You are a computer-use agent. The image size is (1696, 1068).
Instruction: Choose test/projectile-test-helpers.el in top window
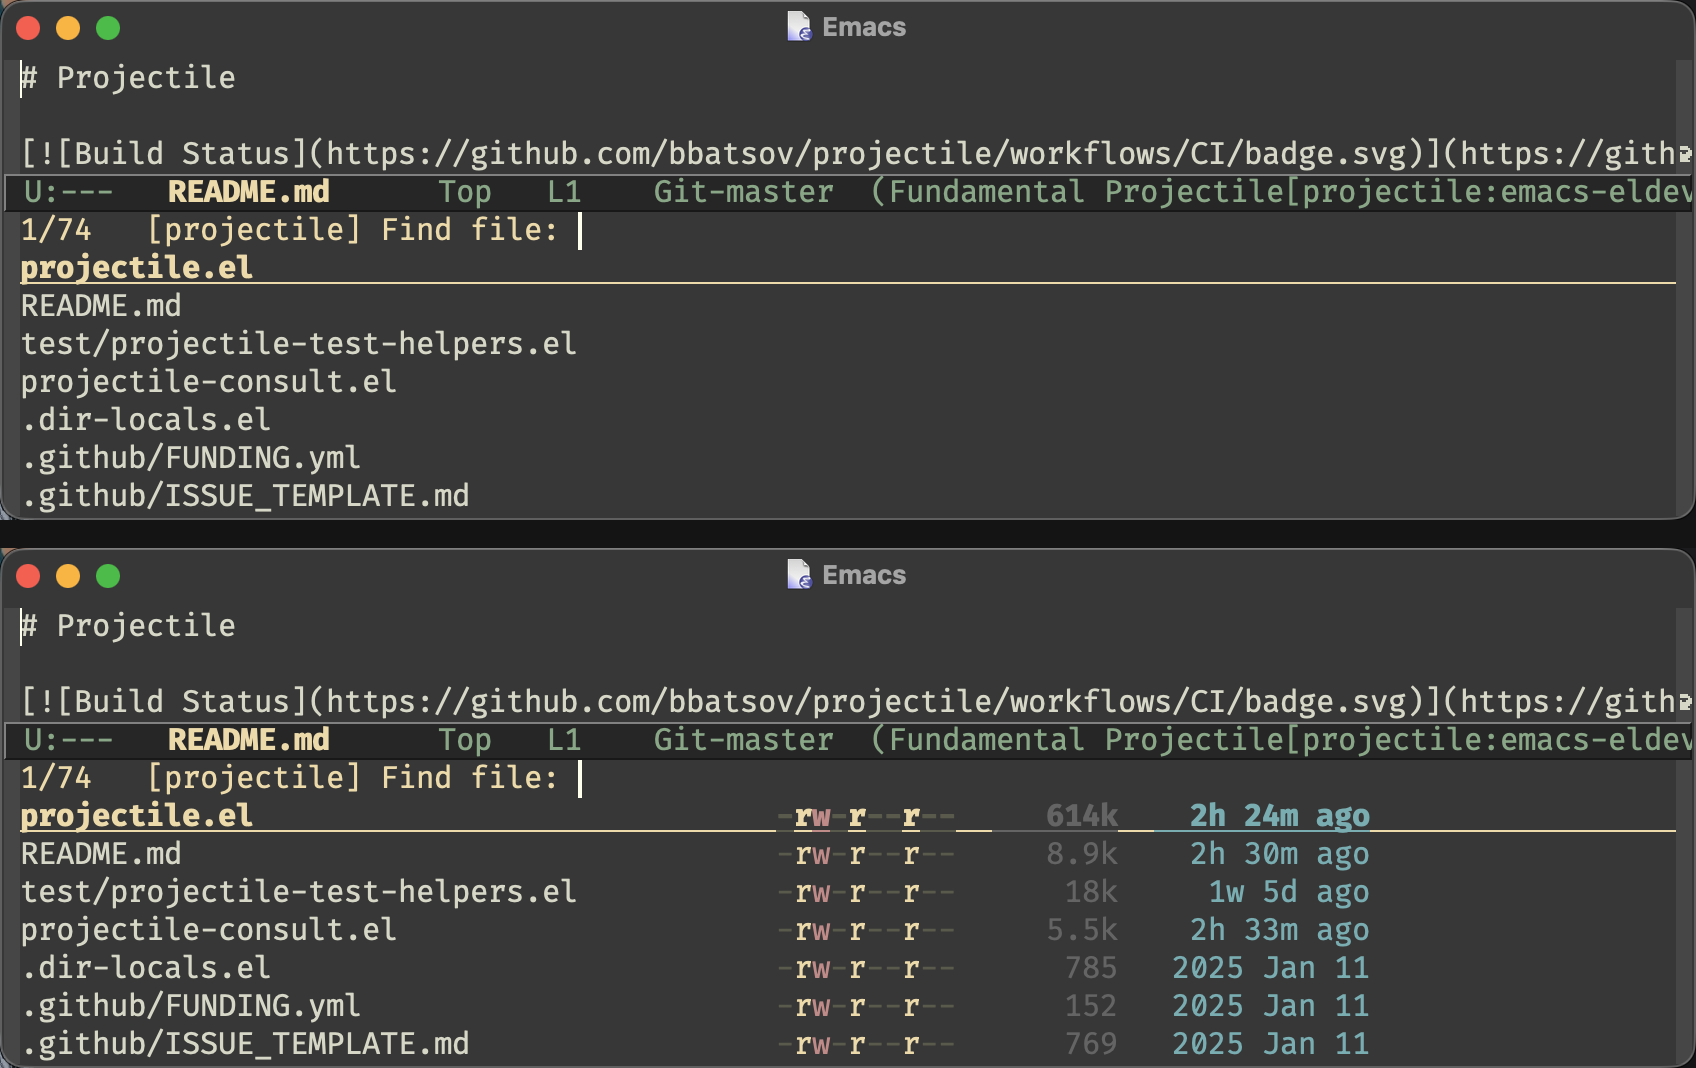coord(299,343)
